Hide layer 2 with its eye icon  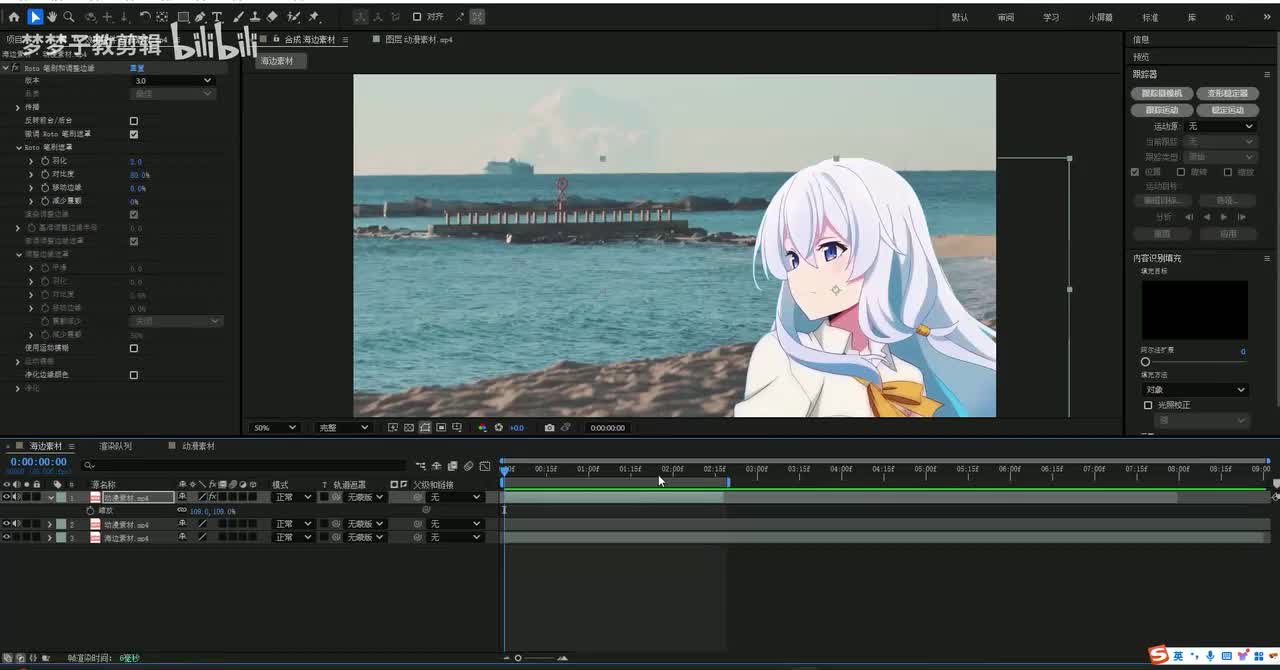click(6, 524)
